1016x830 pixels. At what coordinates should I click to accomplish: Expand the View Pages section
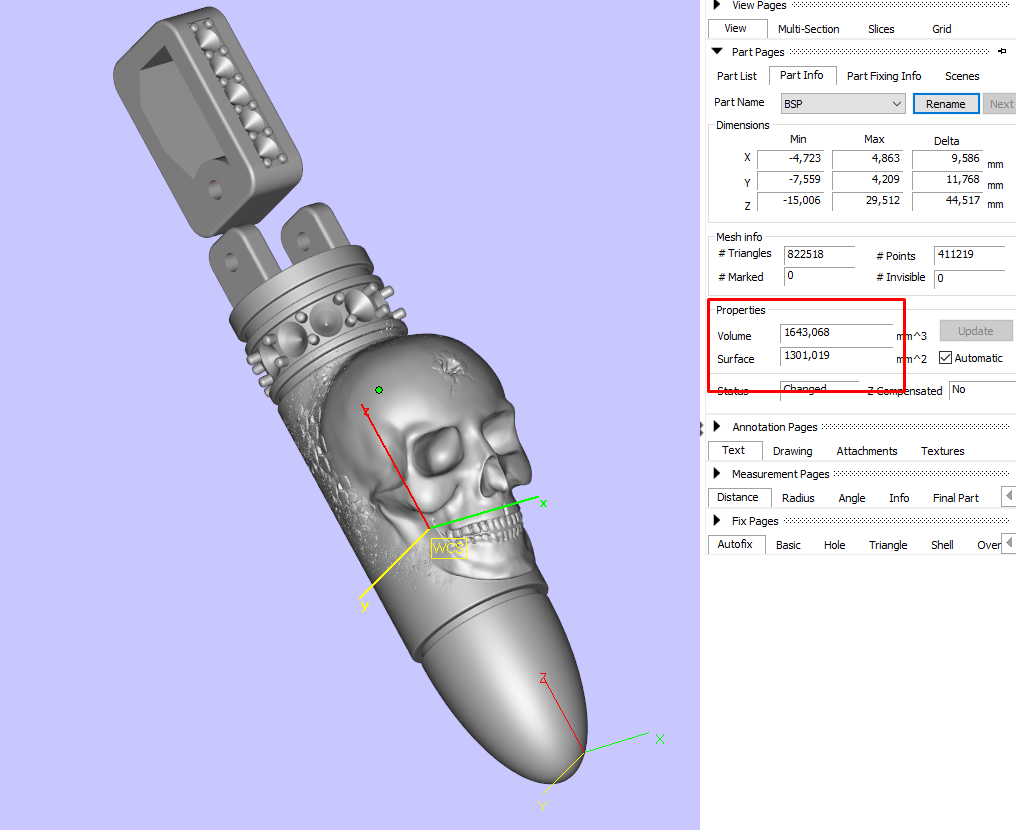(x=717, y=5)
